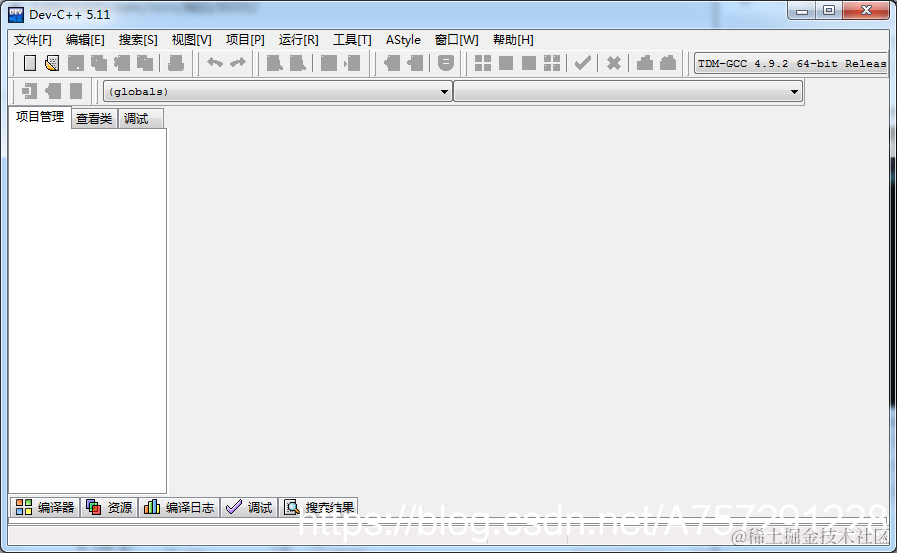Create a new source file with the blank page icon
Image resolution: width=897 pixels, height=553 pixels.
[x=29, y=63]
